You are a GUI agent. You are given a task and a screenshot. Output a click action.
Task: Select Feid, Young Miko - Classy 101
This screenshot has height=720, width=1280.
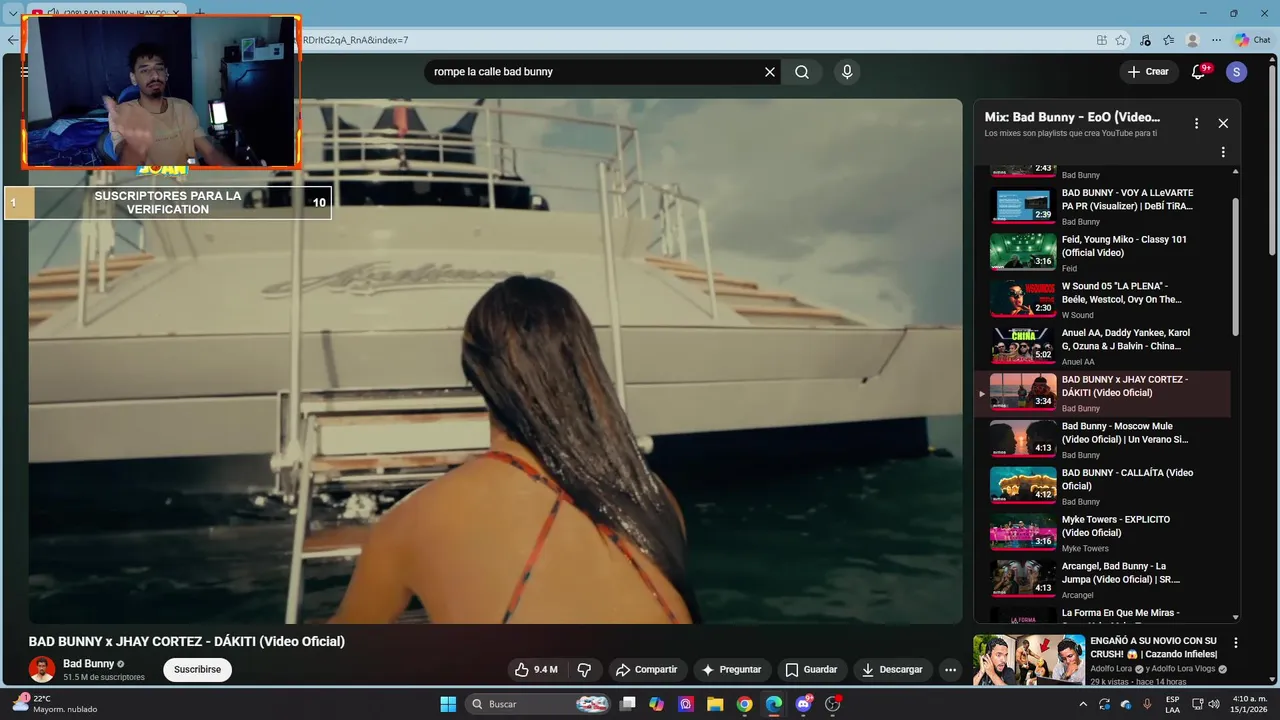(x=1102, y=253)
